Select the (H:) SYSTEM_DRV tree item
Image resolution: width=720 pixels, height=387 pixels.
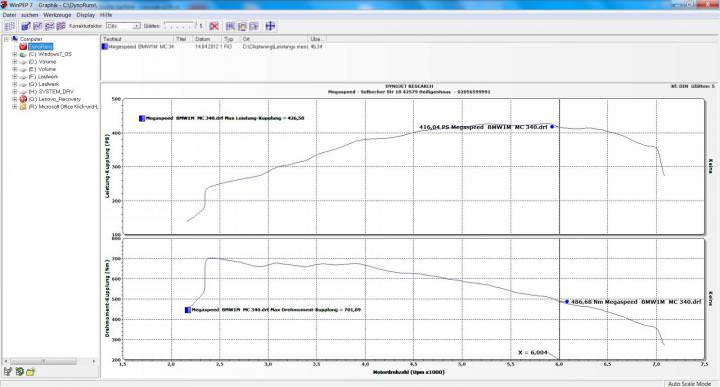tap(51, 91)
